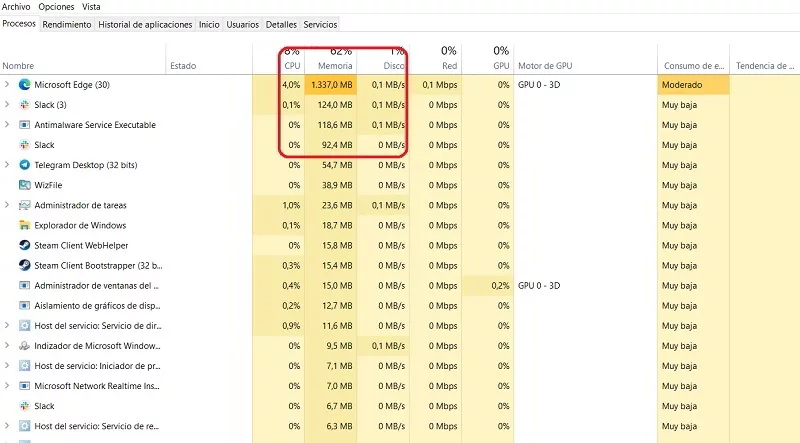The height and width of the screenshot is (443, 800).
Task: Switch to the Servicios tab
Action: [320, 24]
